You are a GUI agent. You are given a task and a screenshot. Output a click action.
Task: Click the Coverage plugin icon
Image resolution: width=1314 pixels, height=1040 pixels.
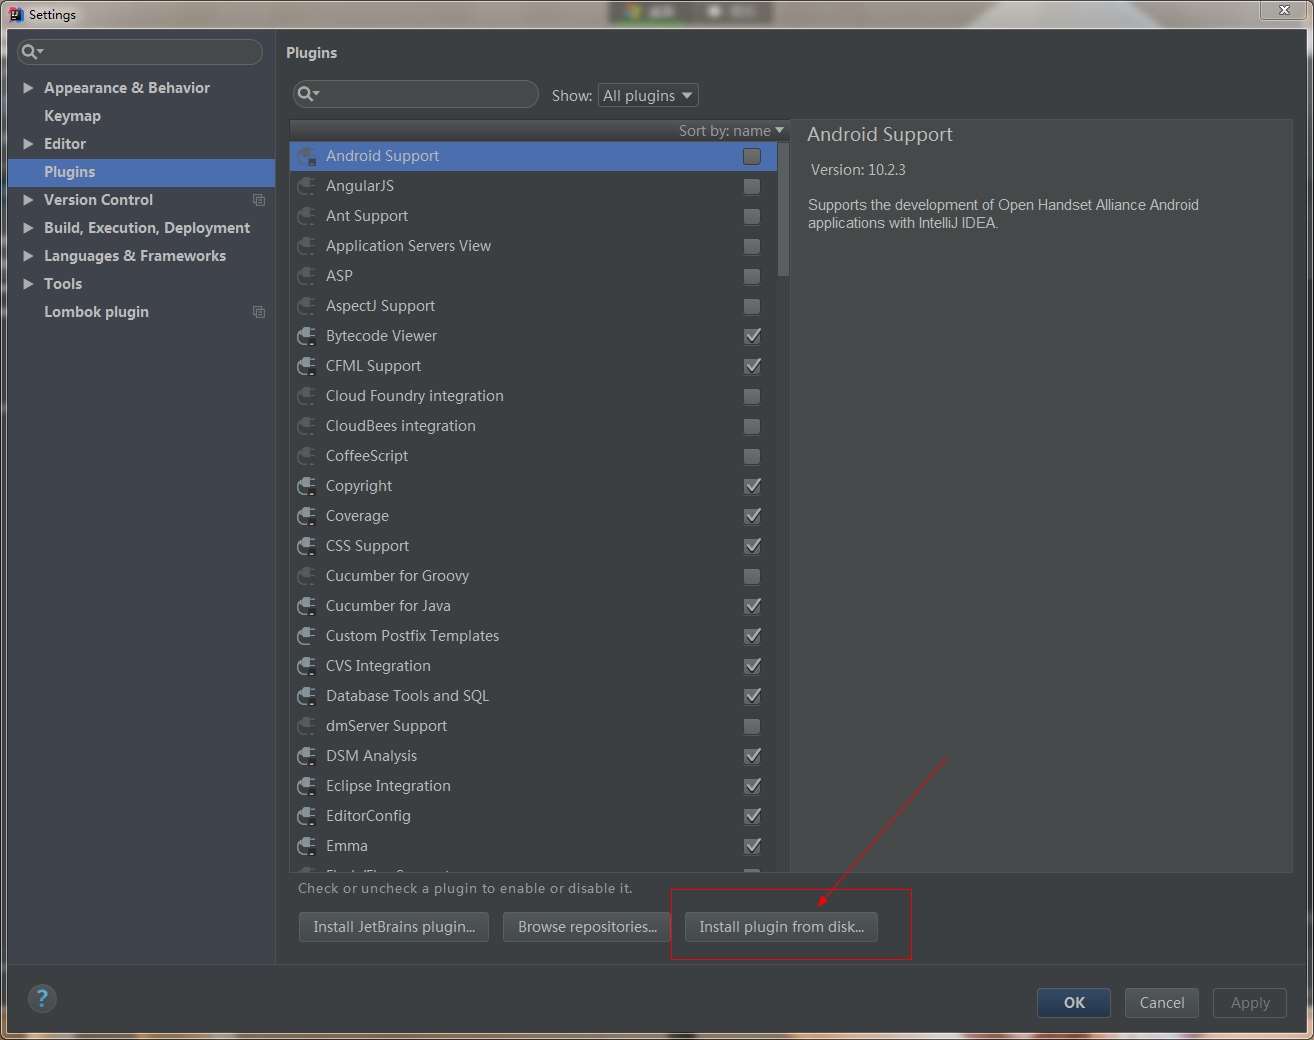click(x=307, y=516)
